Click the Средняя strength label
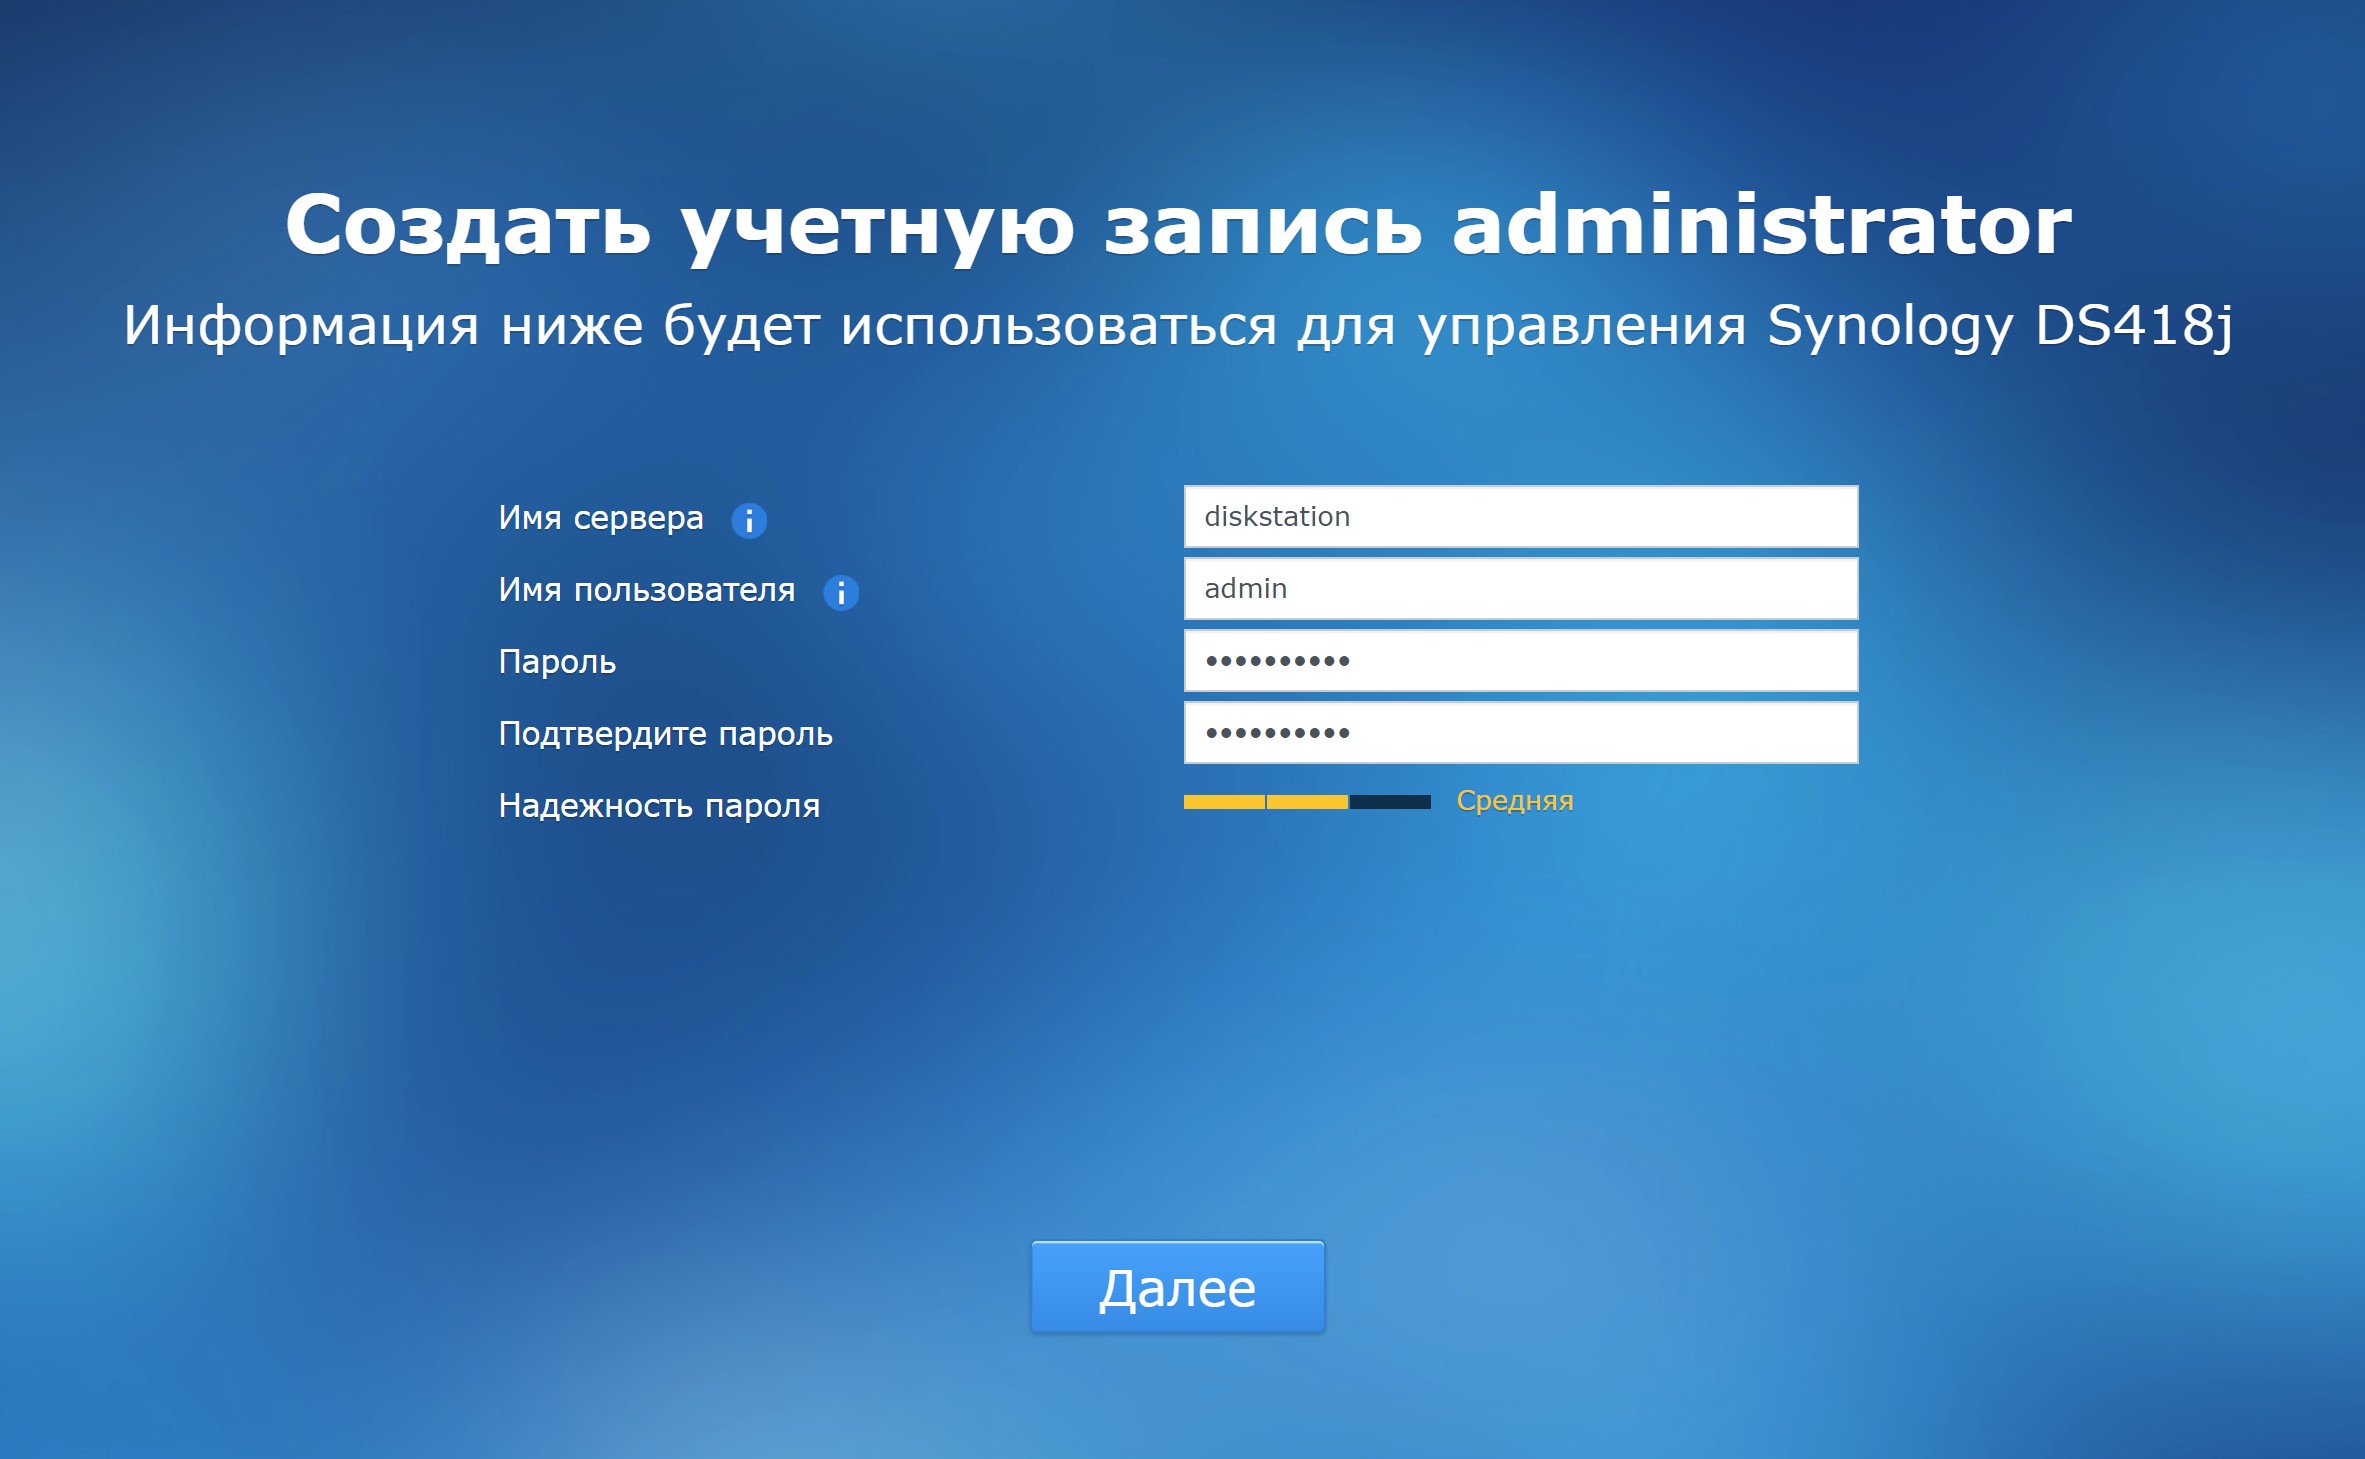Screen dimensions: 2365x1459 click(1515, 801)
